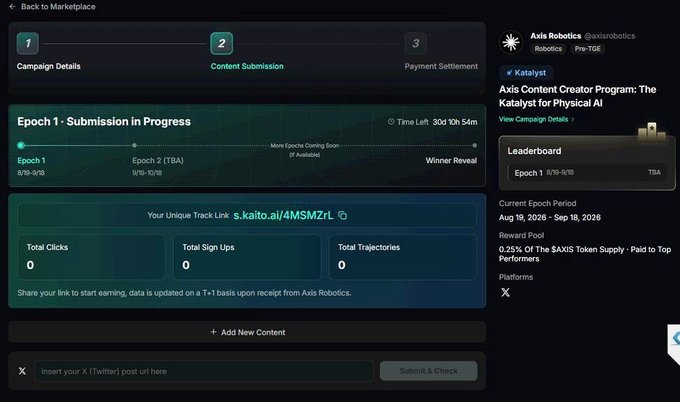The height and width of the screenshot is (402, 680).
Task: Click the Time Left clock icon
Action: click(391, 122)
